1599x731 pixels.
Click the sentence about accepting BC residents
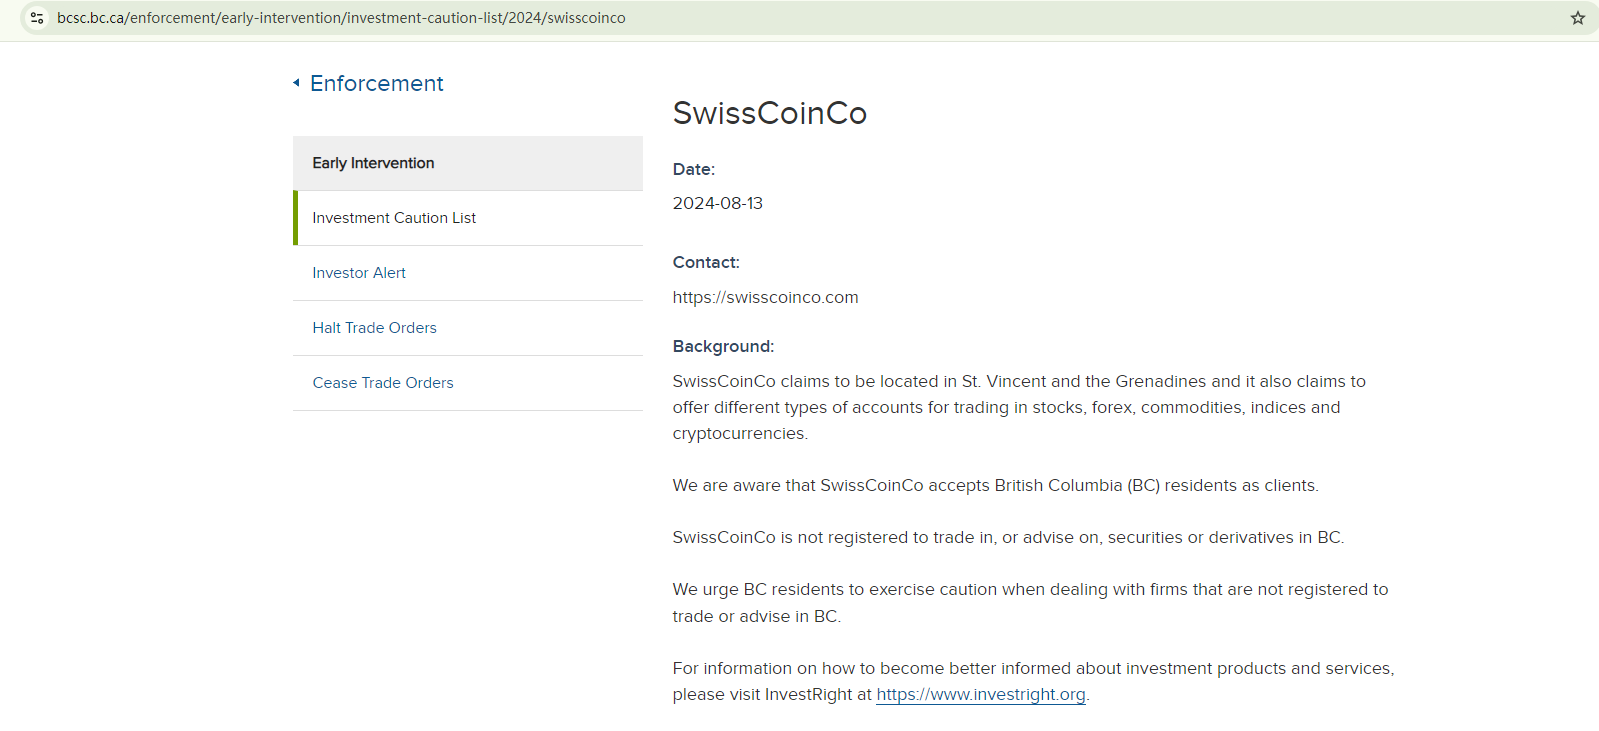[995, 486]
